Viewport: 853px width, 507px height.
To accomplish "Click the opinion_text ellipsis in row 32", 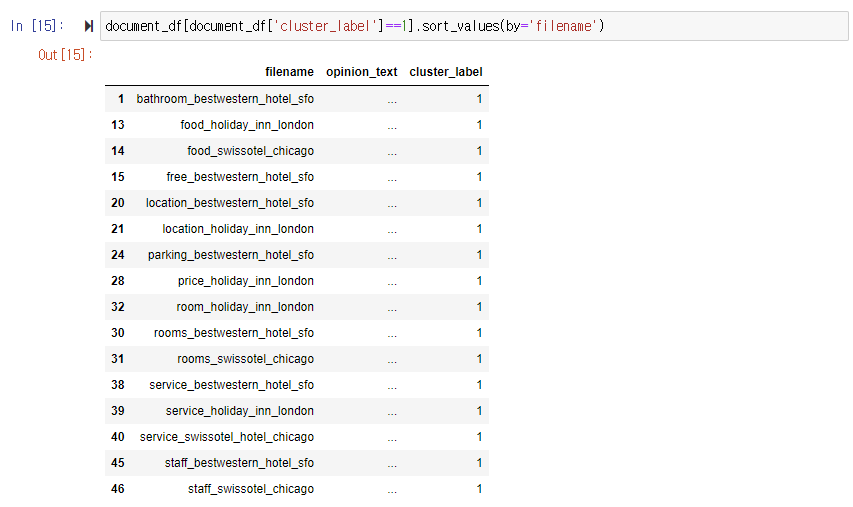I will pos(392,310).
